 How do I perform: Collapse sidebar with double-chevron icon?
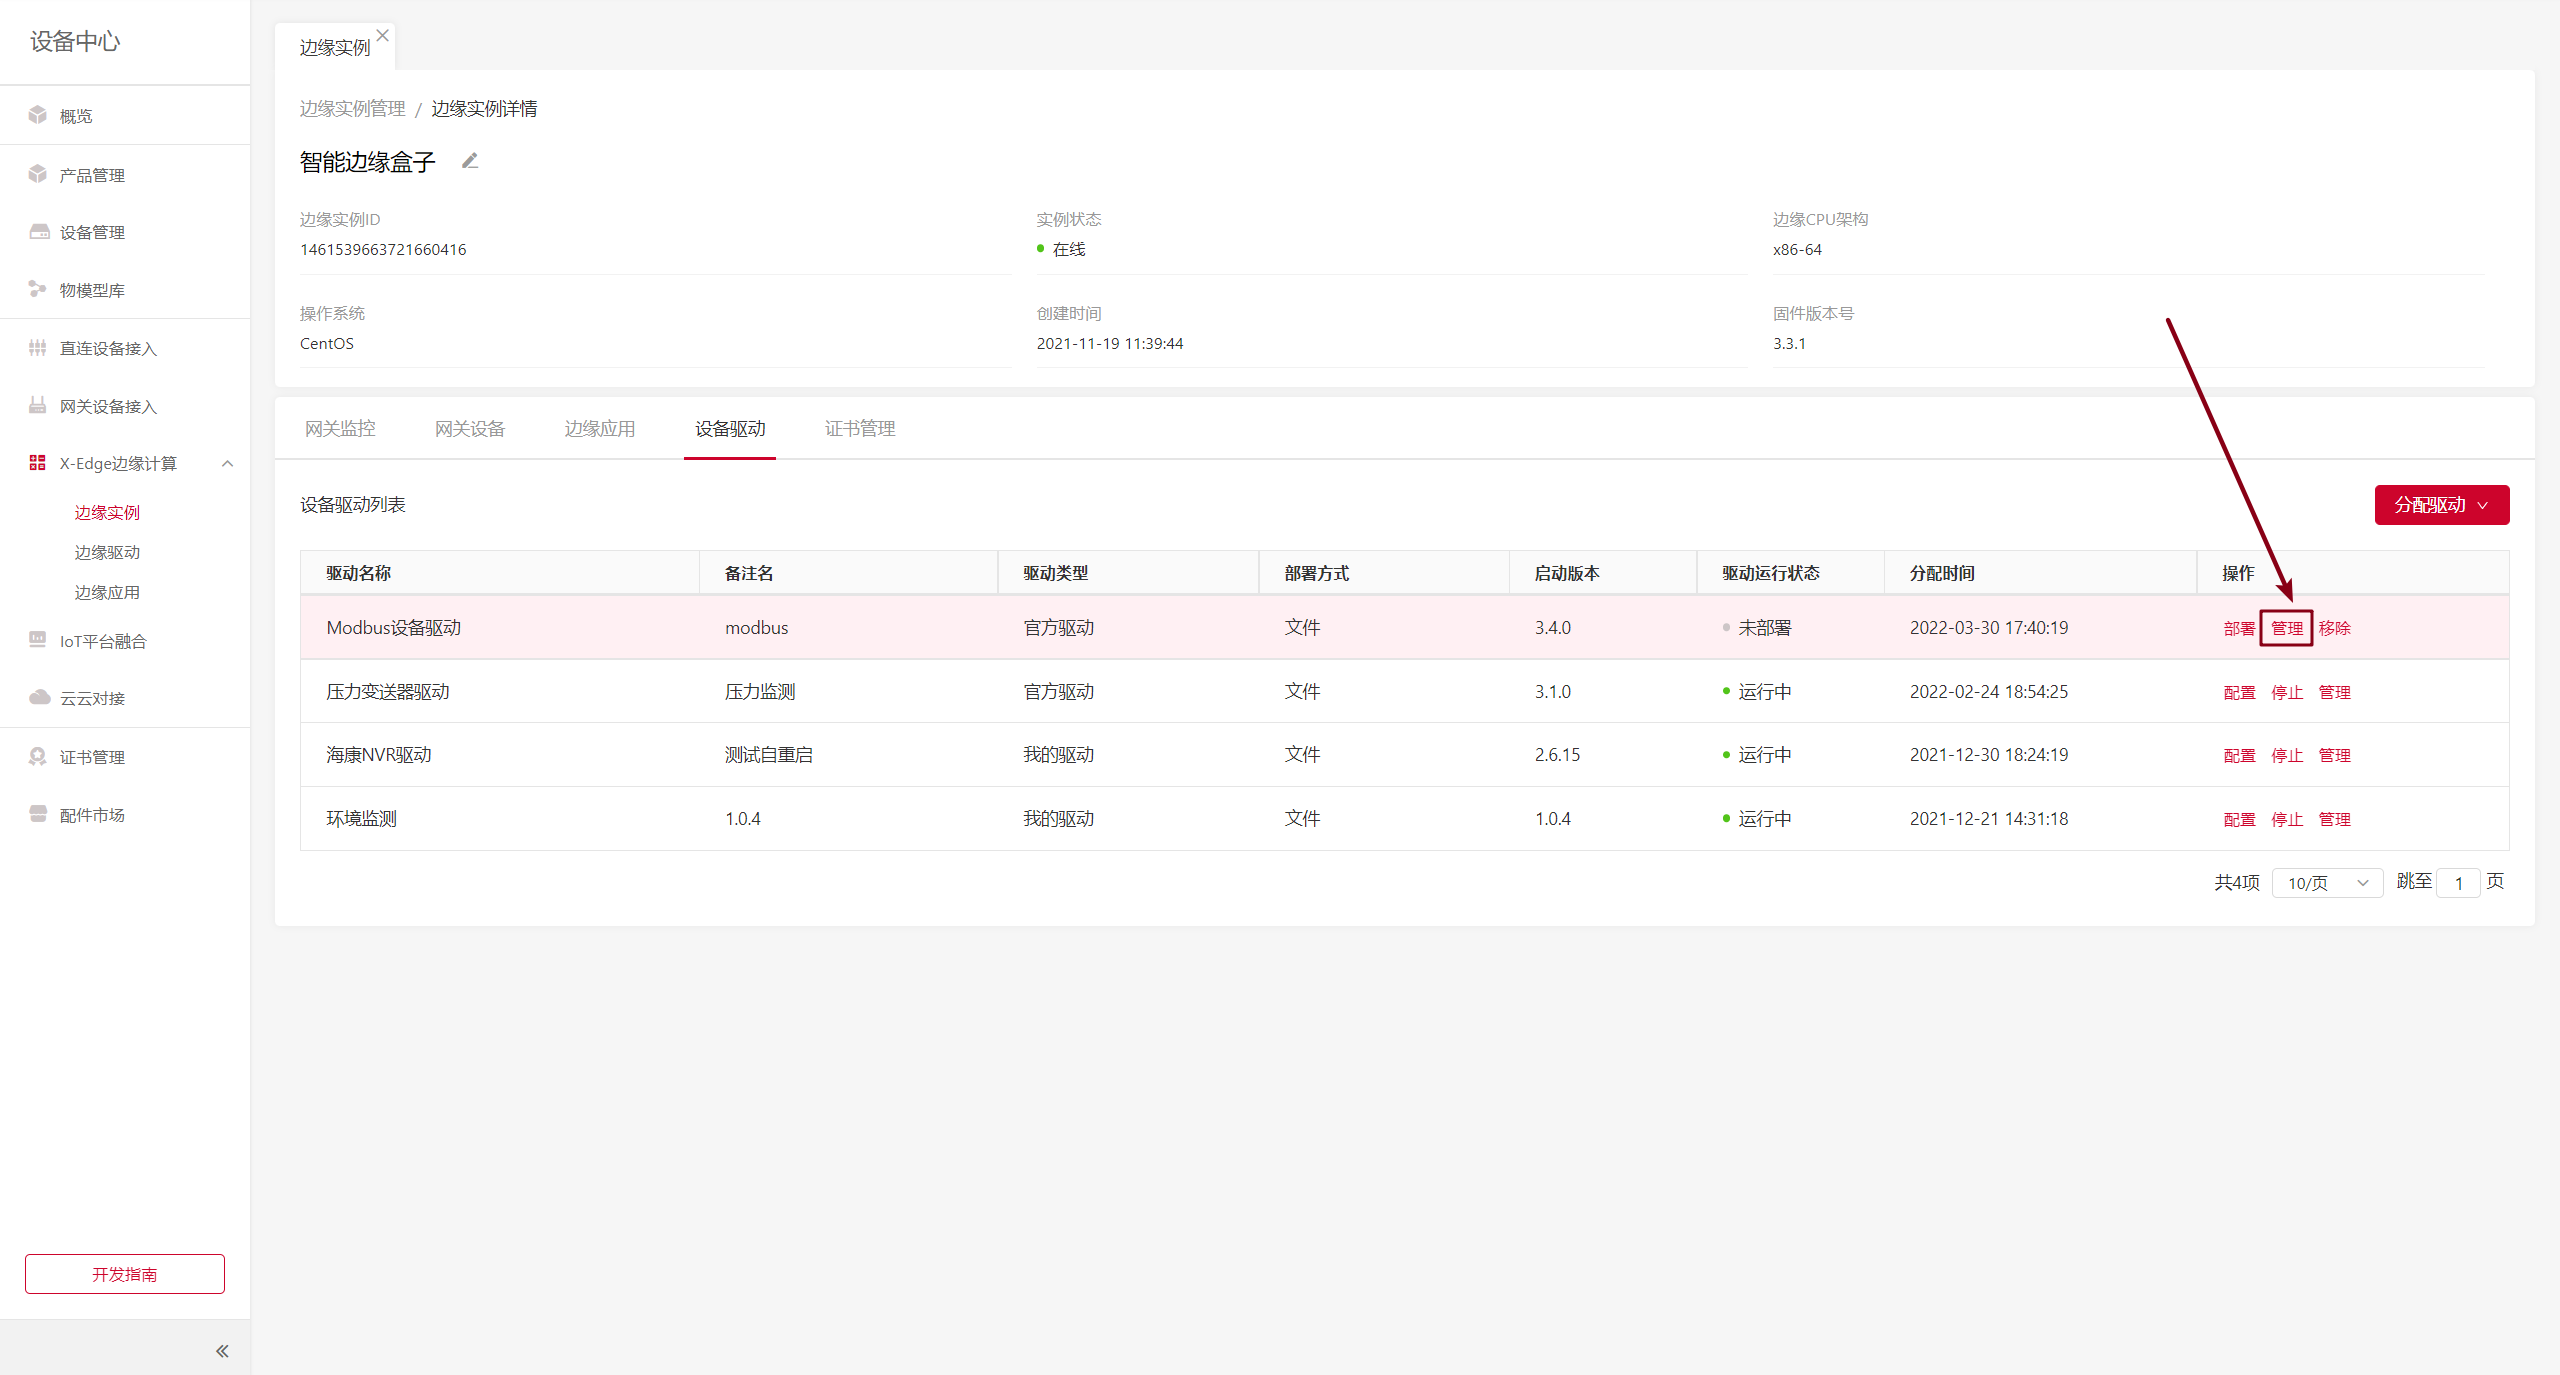tap(222, 1351)
